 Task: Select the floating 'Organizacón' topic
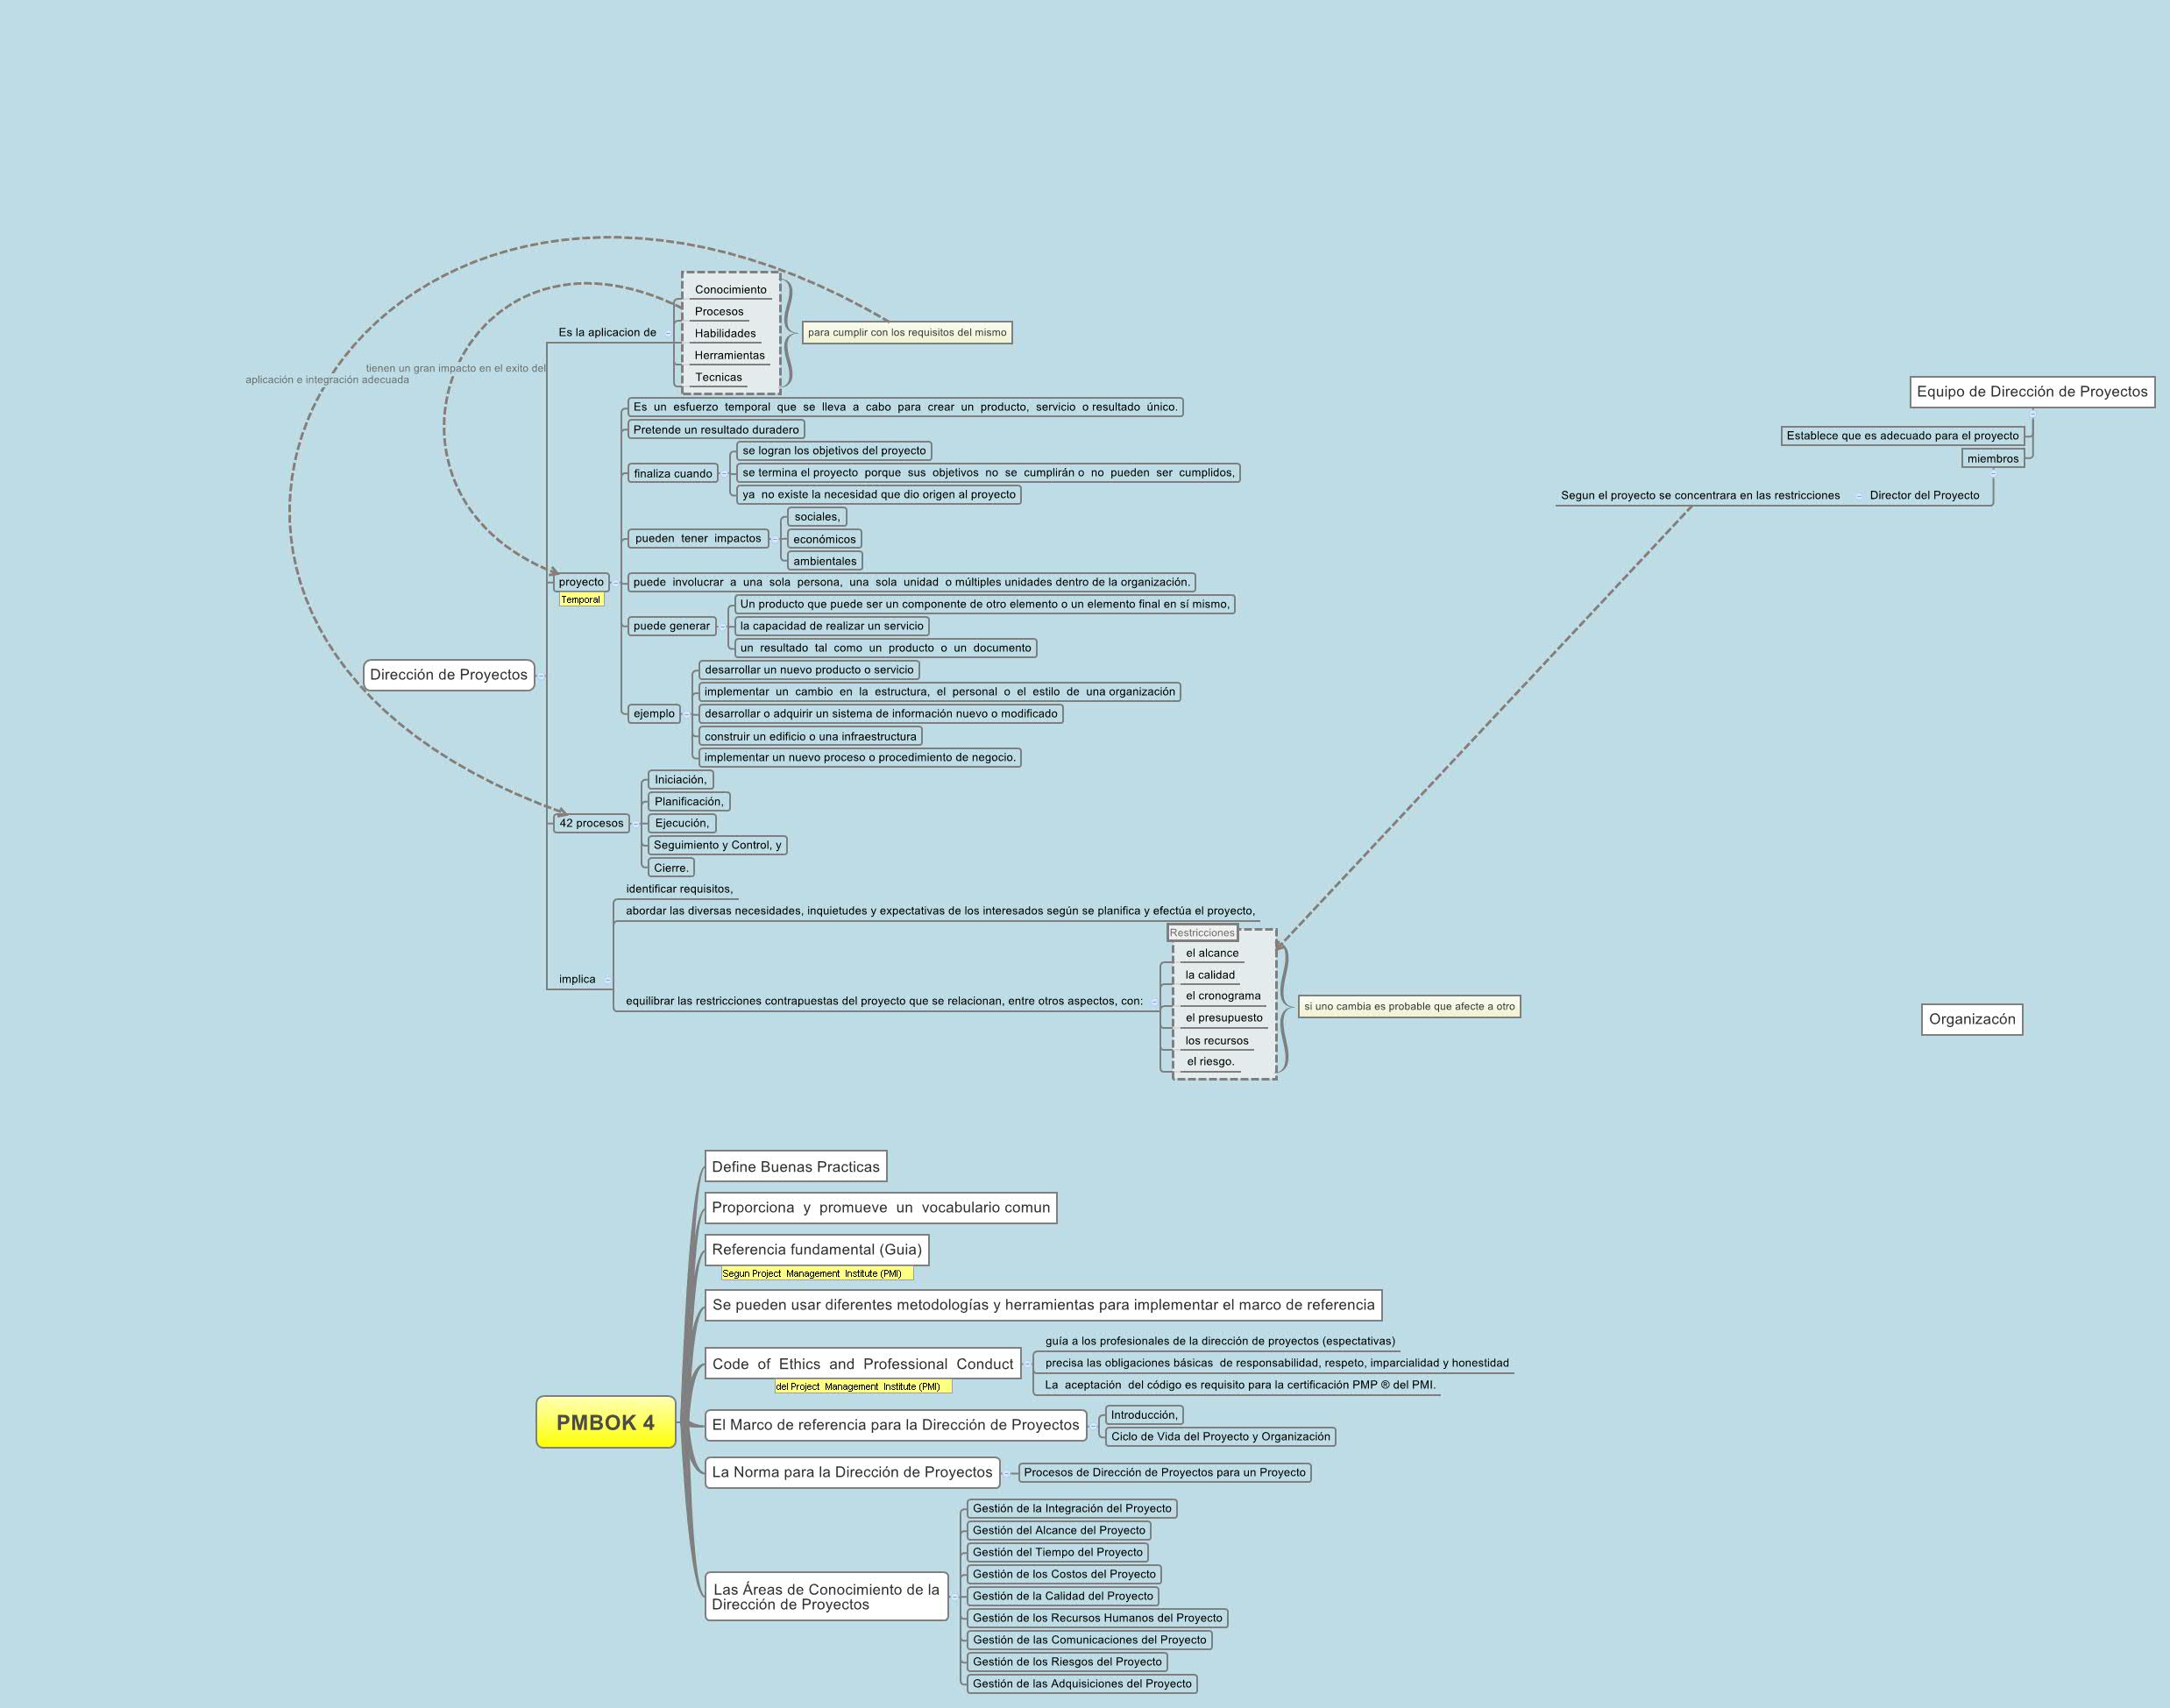(x=1971, y=1020)
